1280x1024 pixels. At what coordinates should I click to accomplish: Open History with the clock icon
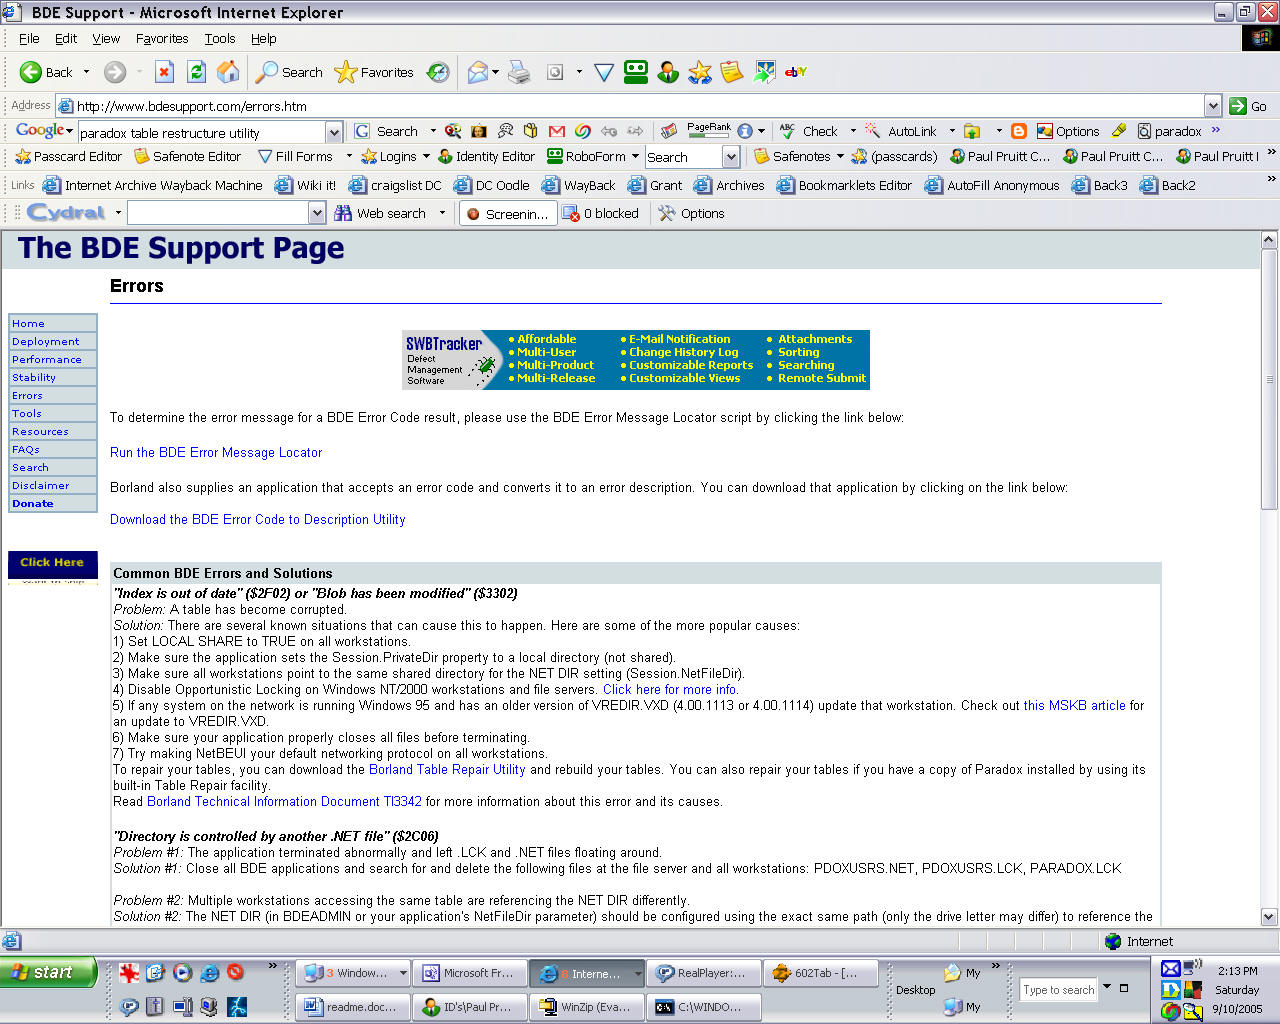coord(438,72)
